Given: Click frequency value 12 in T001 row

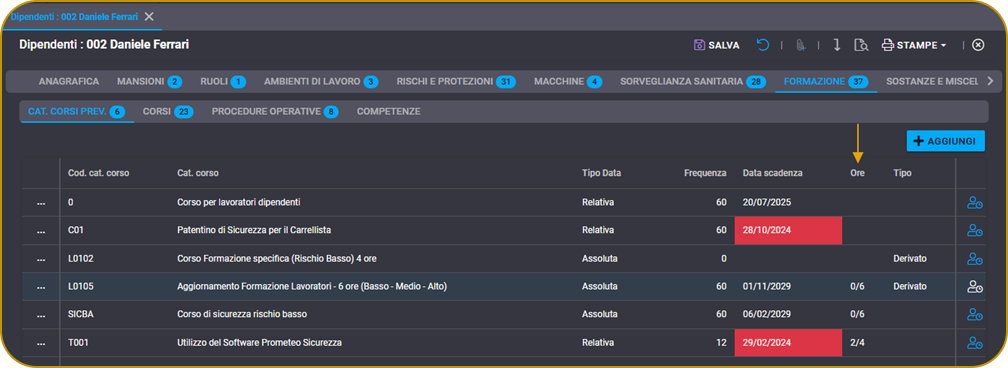Looking at the screenshot, I should [721, 343].
